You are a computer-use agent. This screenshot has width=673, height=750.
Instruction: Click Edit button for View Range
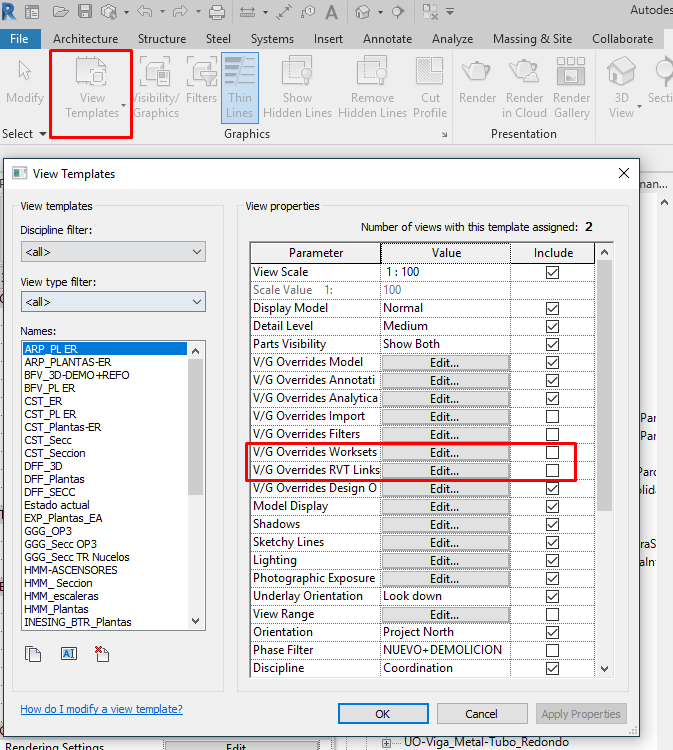[x=445, y=615]
